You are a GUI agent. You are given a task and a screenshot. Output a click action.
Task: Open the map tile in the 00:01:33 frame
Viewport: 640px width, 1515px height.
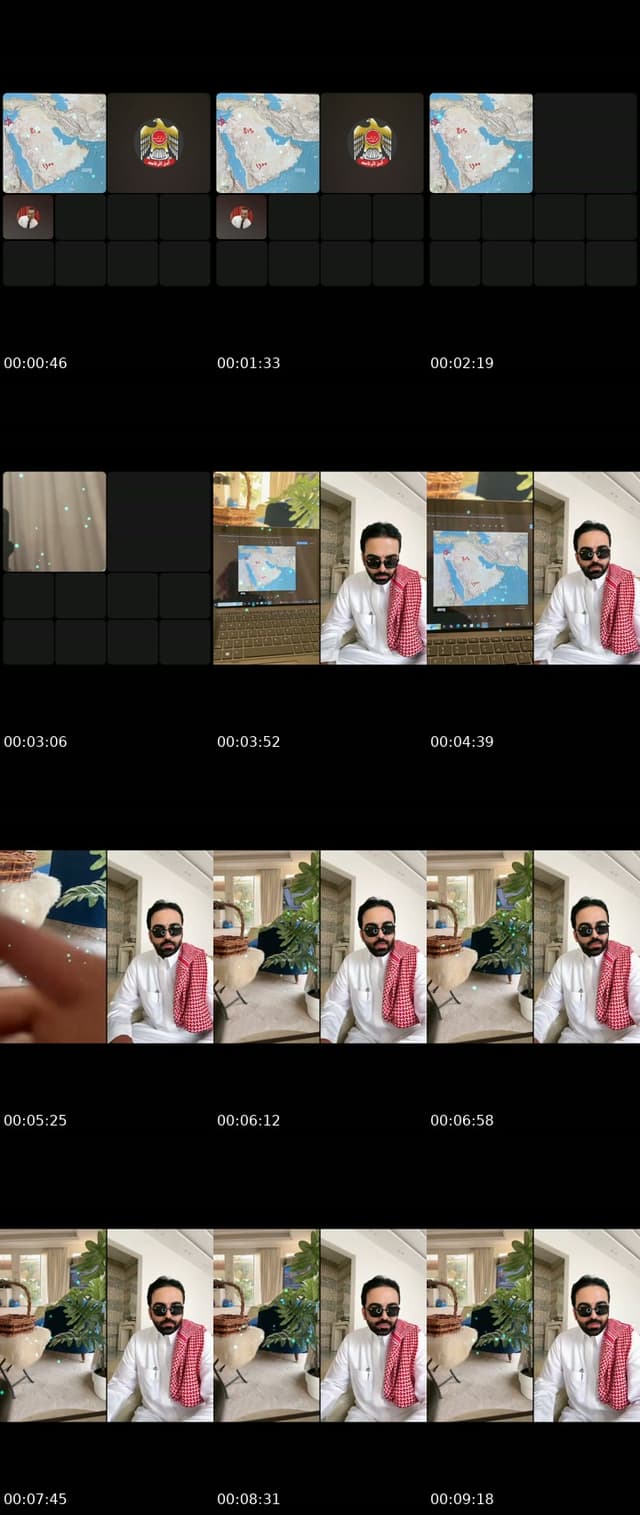(267, 143)
